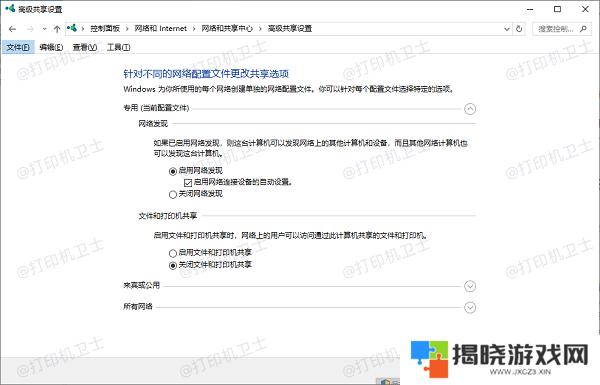Image resolution: width=600 pixels, height=385 pixels.
Task: Click 控制面板 in the breadcrumb
Action: 105,29
